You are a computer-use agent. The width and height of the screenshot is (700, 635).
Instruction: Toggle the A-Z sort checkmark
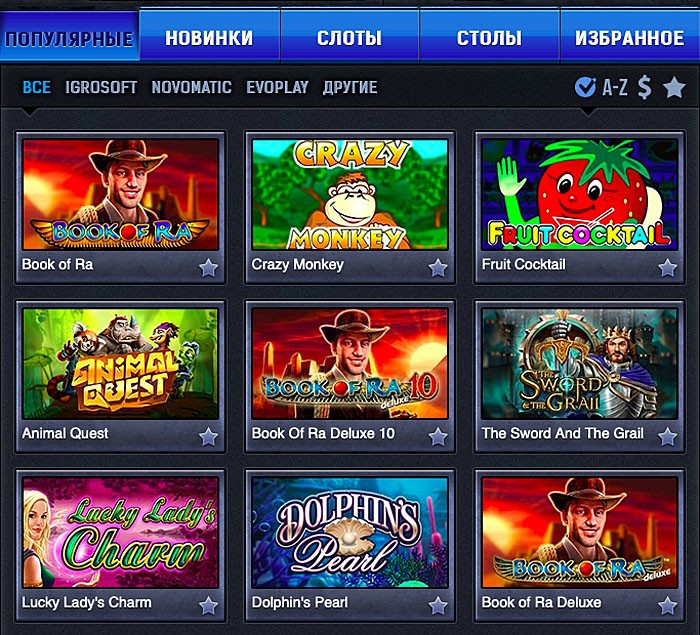click(x=585, y=87)
